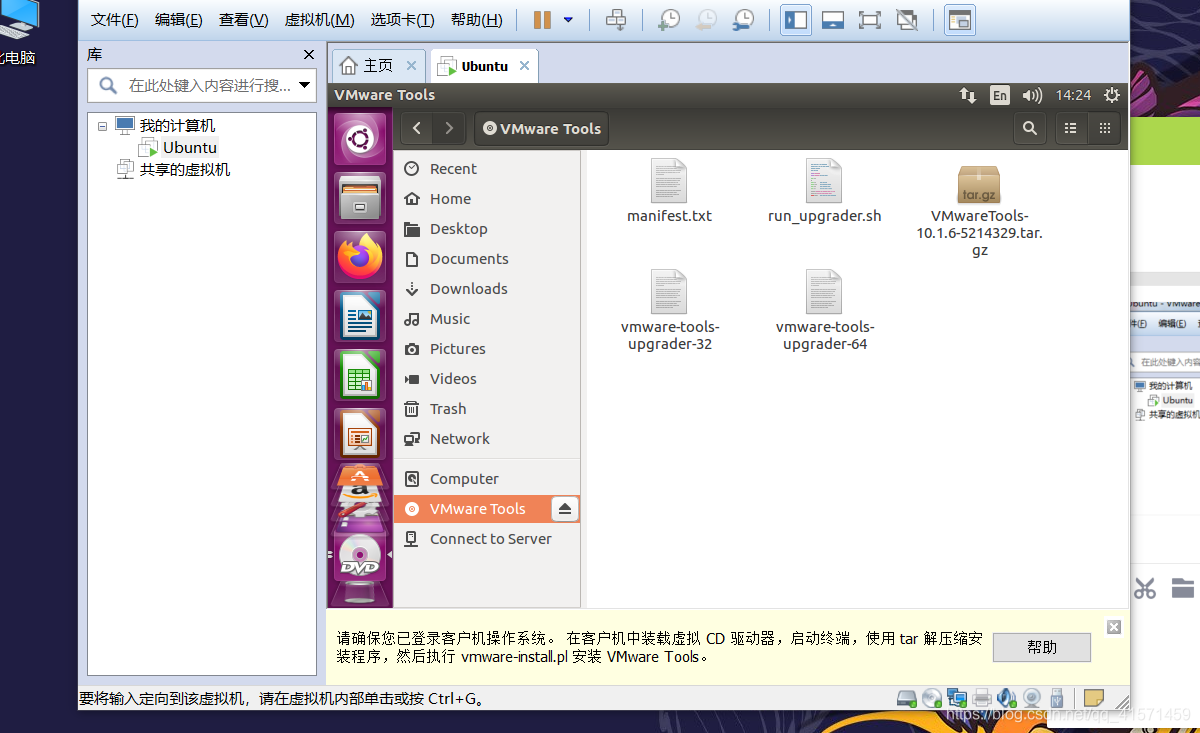This screenshot has width=1200, height=733.
Task: Open manifest.txt file icon
Action: click(x=669, y=181)
